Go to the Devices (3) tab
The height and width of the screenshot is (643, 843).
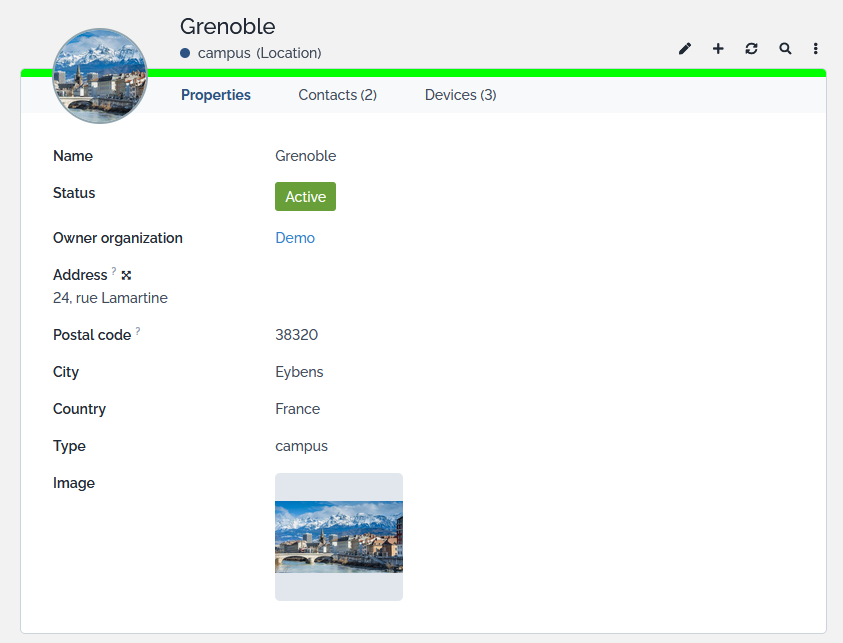pos(460,95)
